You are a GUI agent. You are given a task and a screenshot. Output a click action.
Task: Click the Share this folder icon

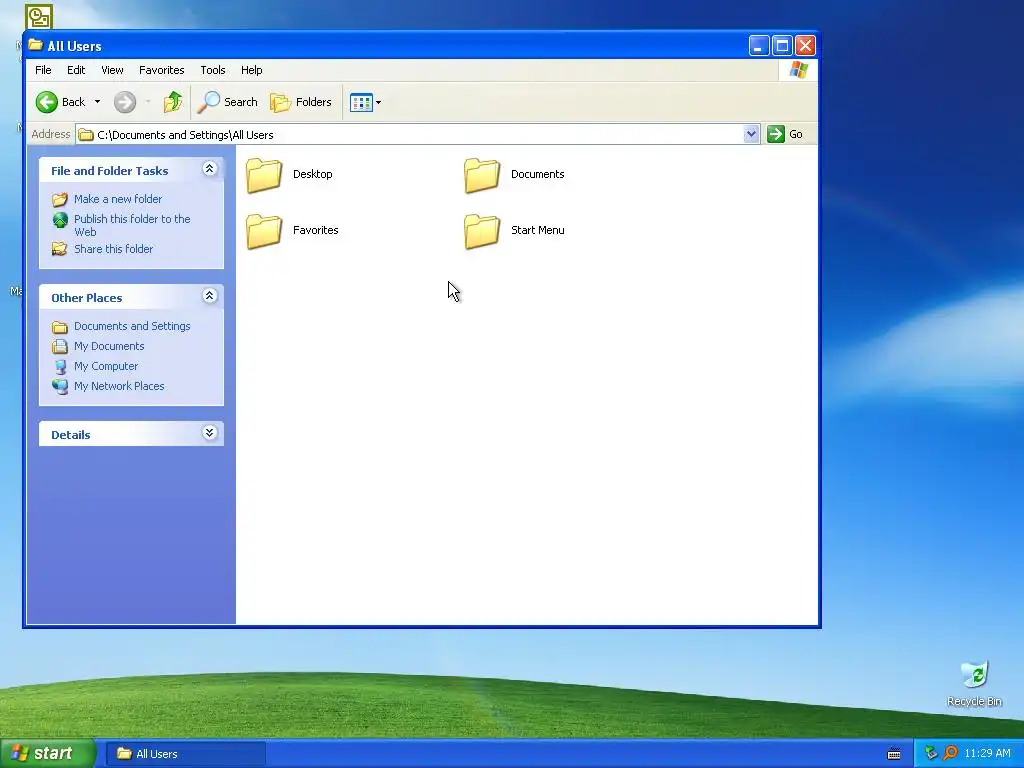point(59,249)
